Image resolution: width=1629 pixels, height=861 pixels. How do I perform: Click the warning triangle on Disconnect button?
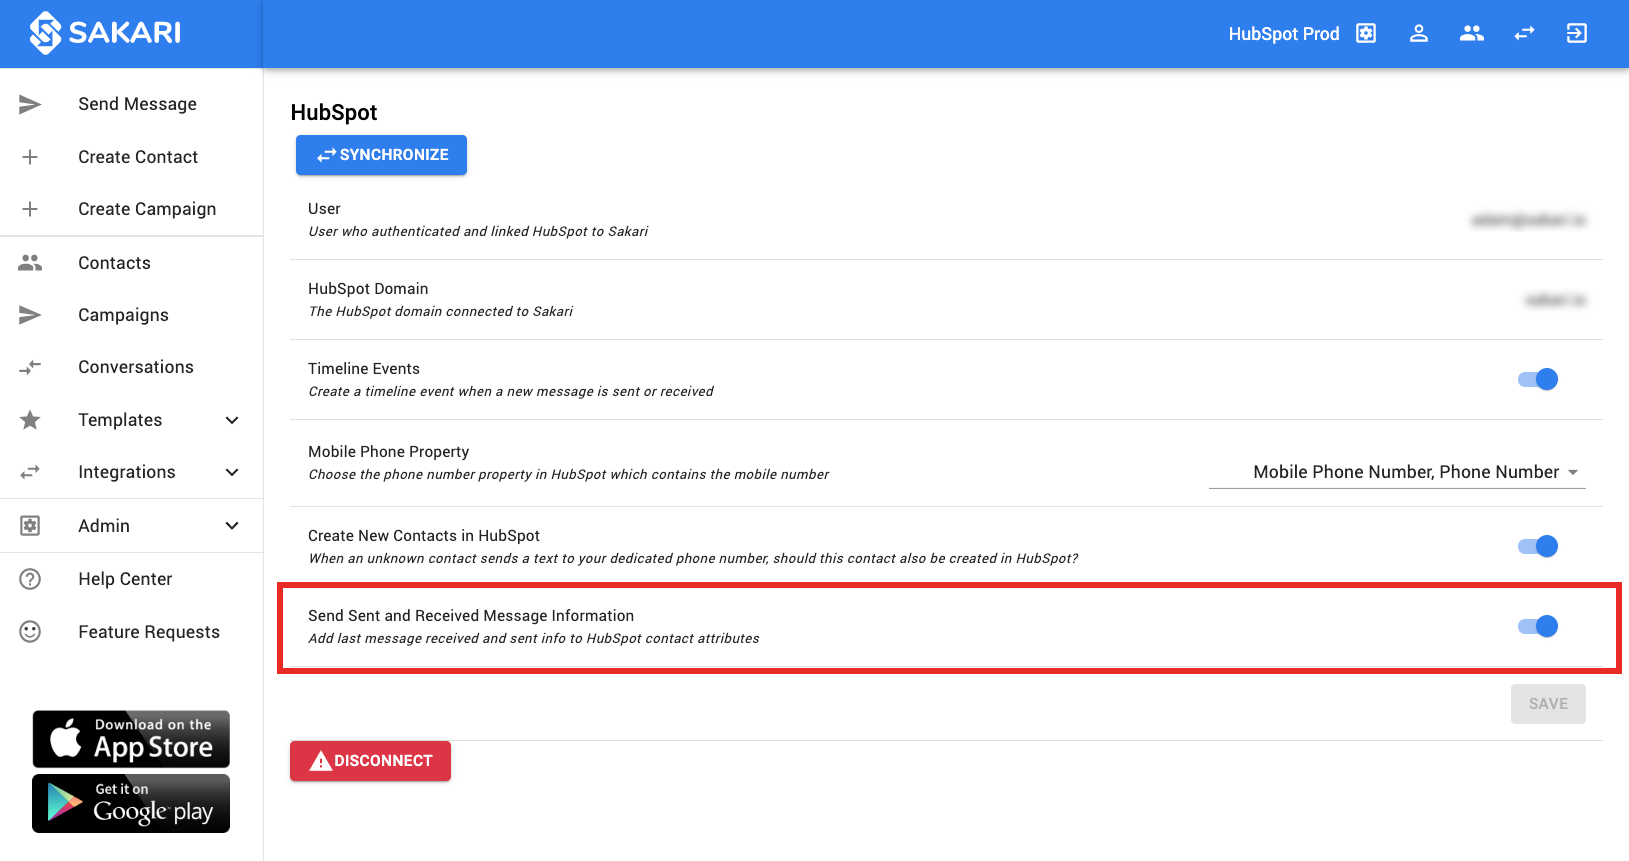click(320, 761)
